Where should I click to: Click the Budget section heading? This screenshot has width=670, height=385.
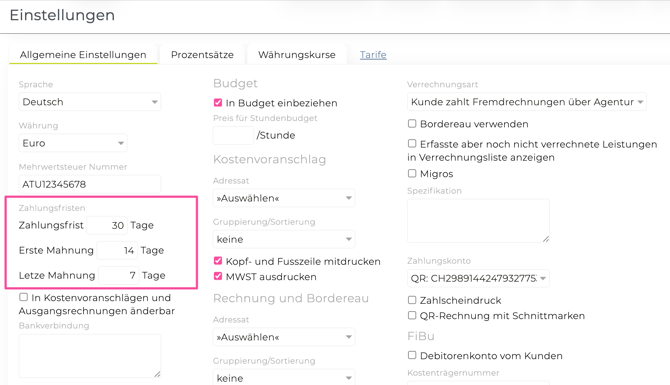click(x=235, y=83)
